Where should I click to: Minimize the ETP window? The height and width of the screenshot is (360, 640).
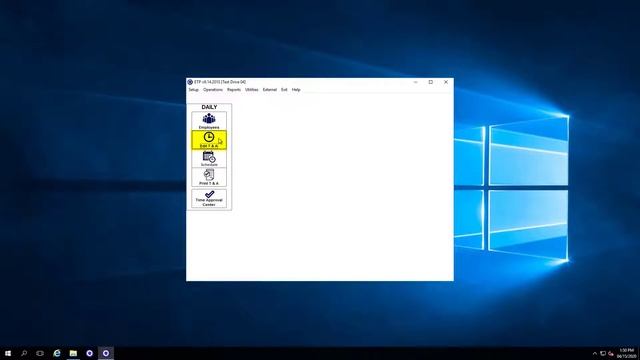point(416,82)
